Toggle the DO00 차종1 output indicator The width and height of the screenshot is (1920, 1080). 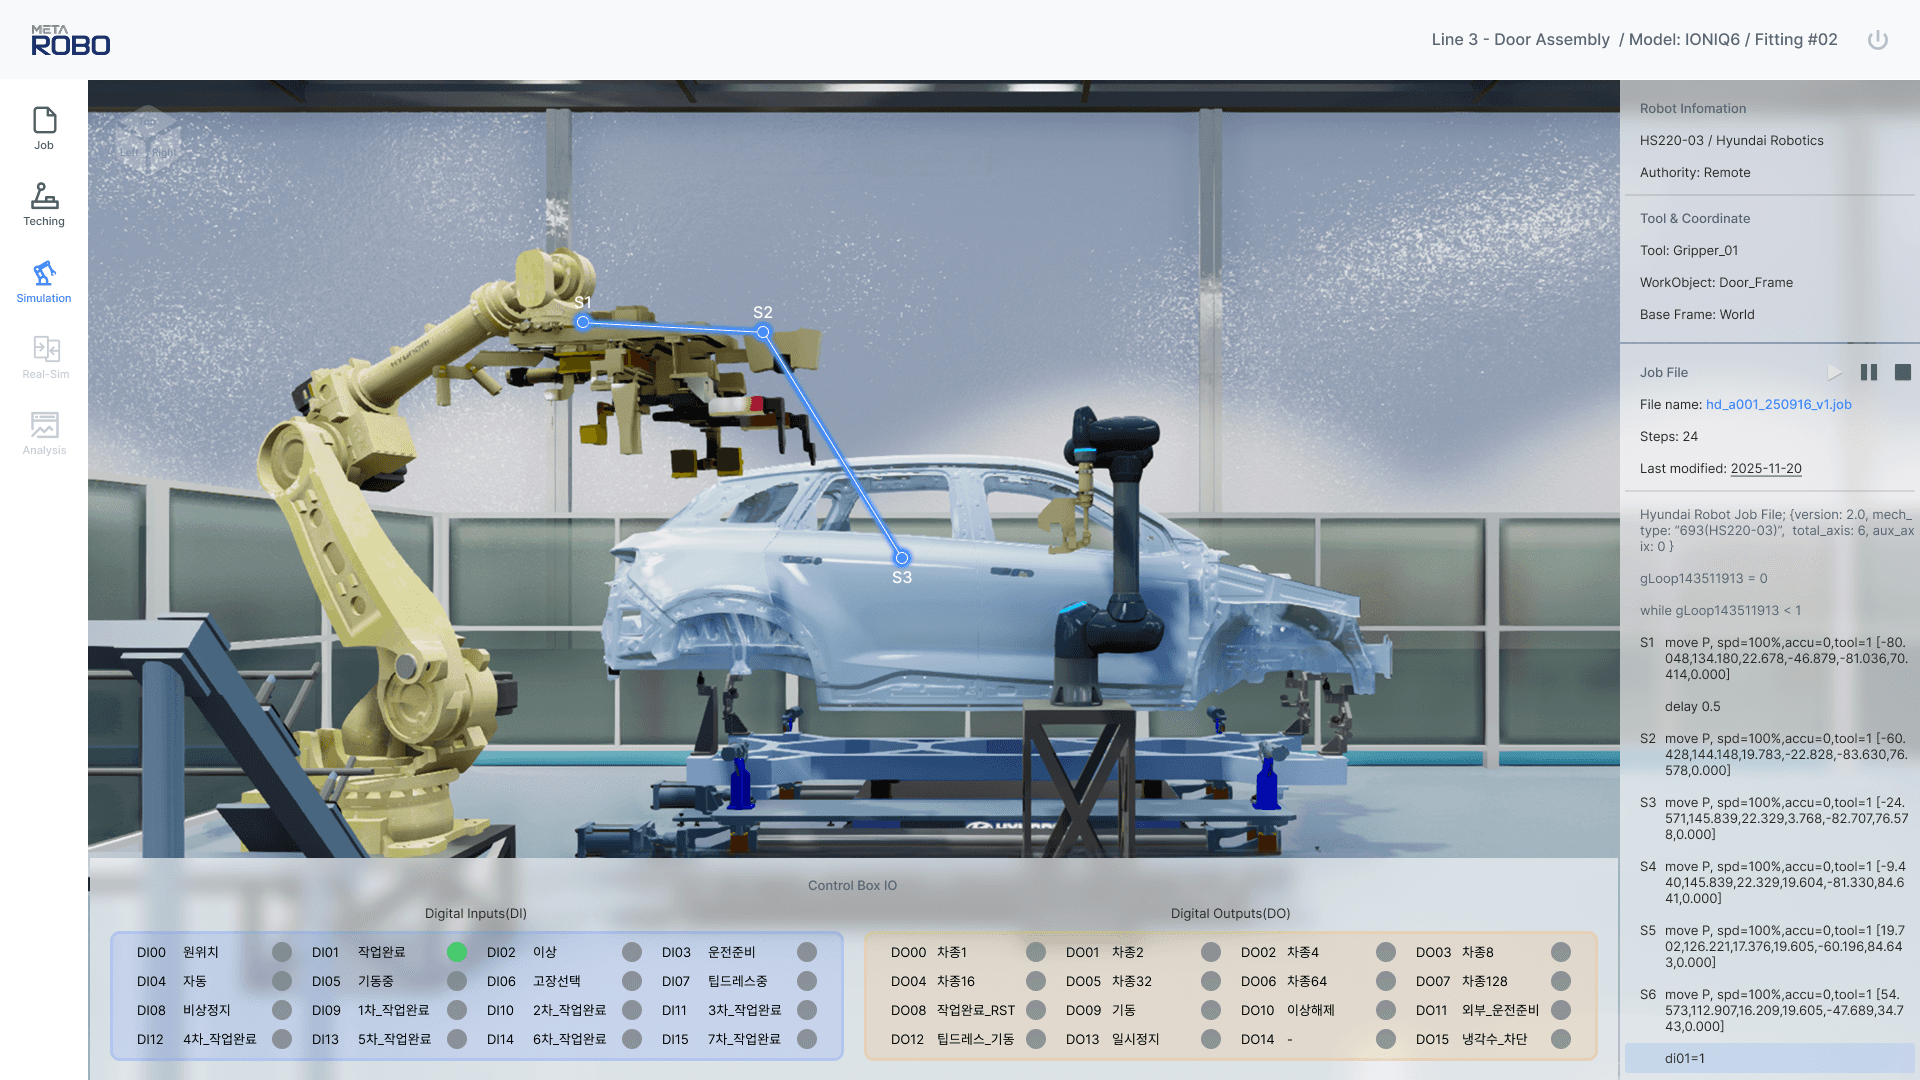tap(1036, 952)
